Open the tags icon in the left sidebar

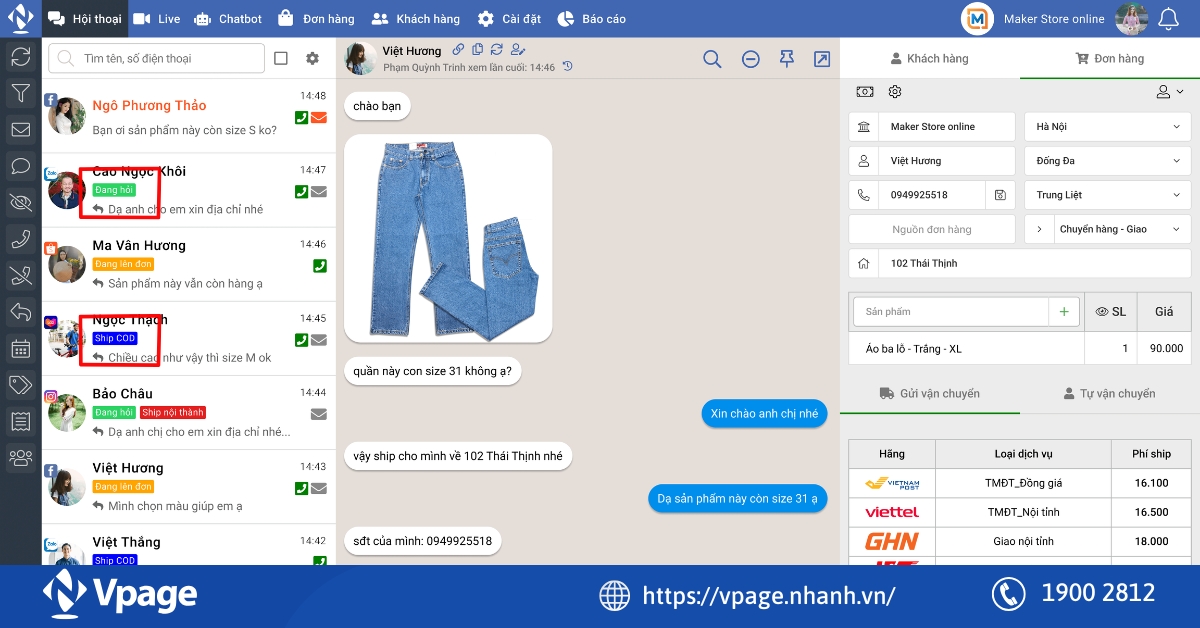point(20,384)
